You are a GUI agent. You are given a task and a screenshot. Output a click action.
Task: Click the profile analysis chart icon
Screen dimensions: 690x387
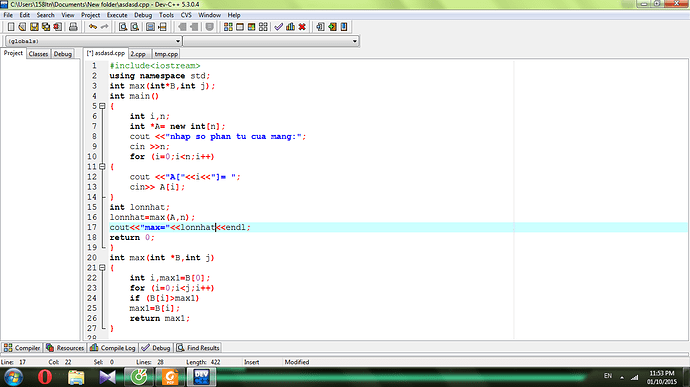pos(290,27)
